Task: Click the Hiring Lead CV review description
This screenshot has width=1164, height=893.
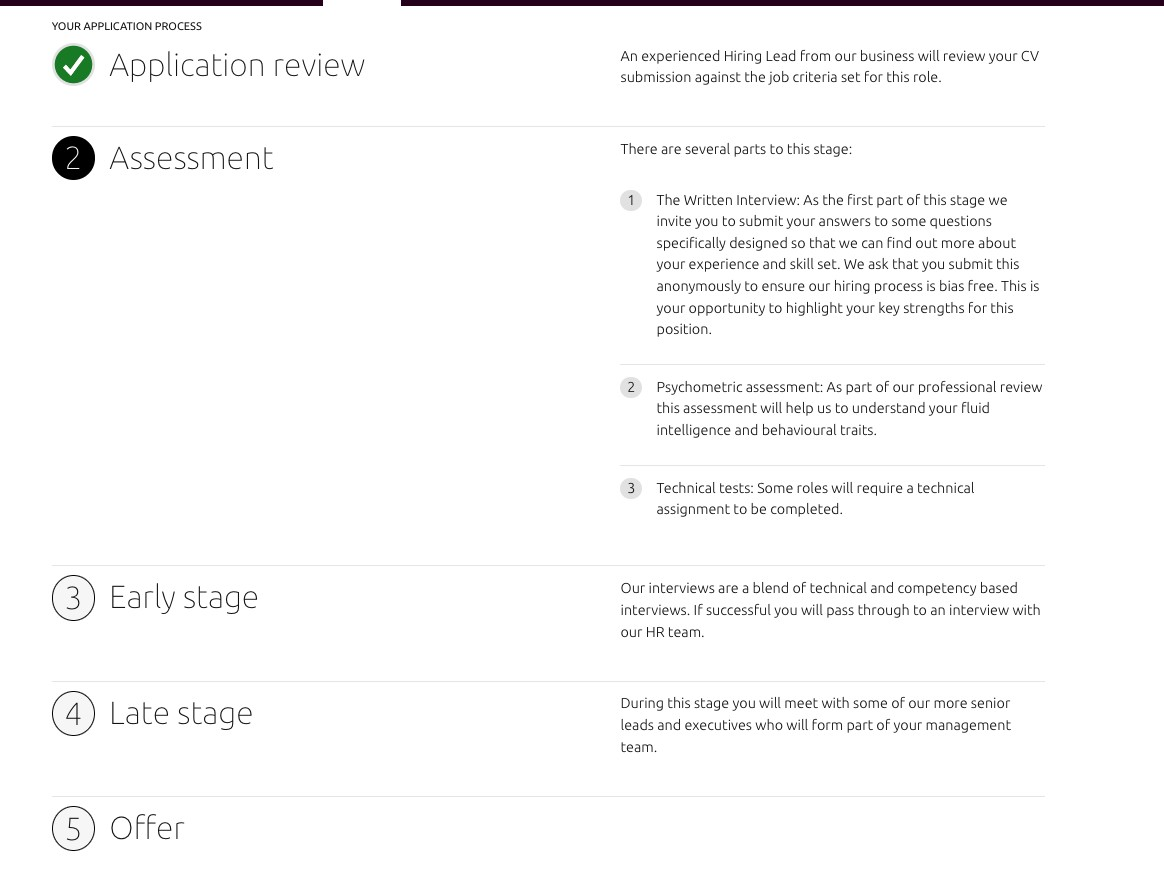Action: pos(830,66)
